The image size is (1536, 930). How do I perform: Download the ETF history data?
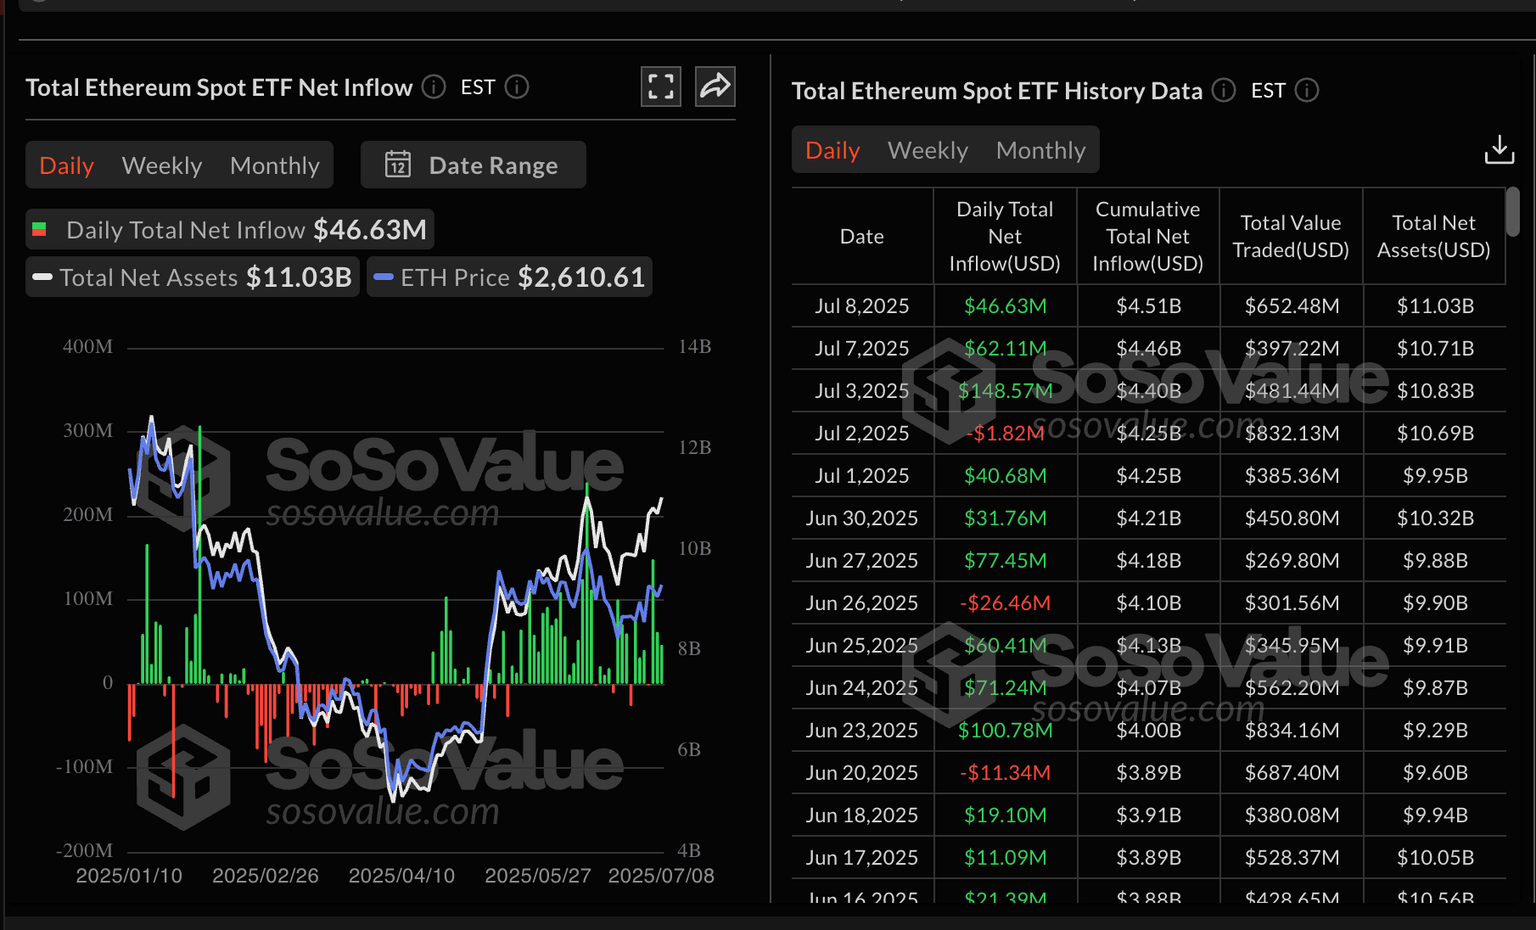pos(1499,150)
